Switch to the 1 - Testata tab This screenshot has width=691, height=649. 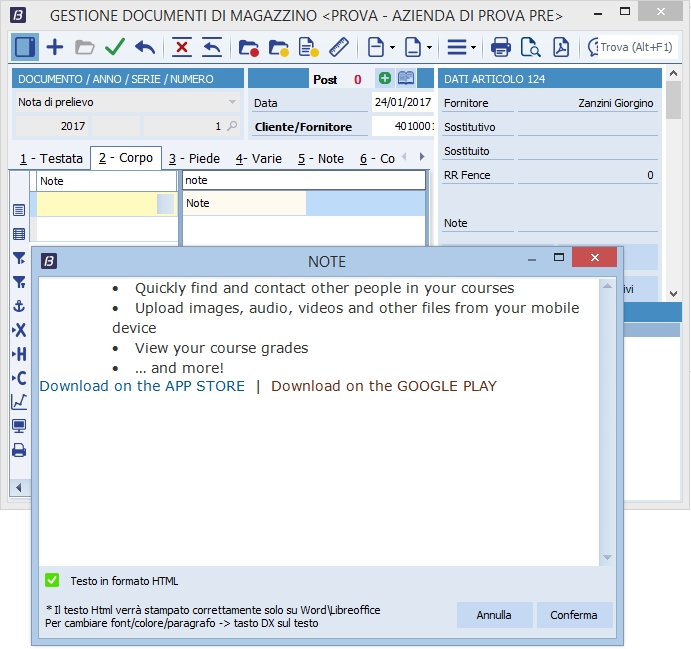[x=50, y=158]
